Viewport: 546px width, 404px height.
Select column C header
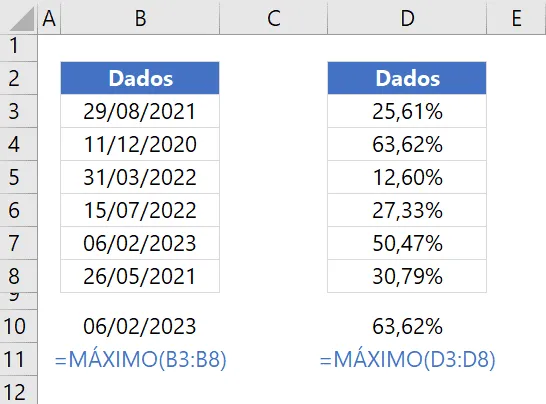pos(274,17)
